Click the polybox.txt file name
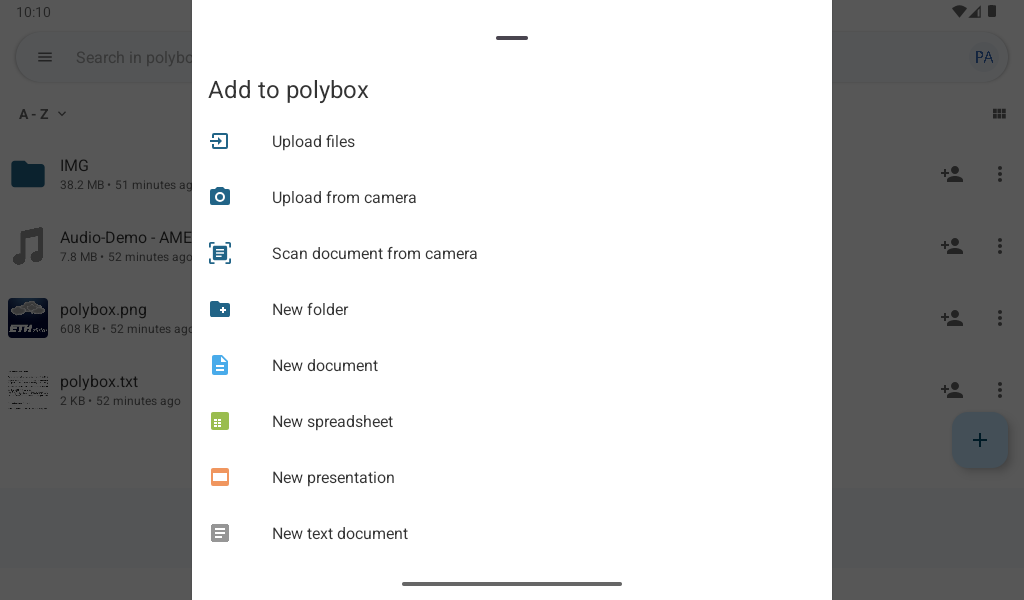1024x600 pixels. coord(99,381)
